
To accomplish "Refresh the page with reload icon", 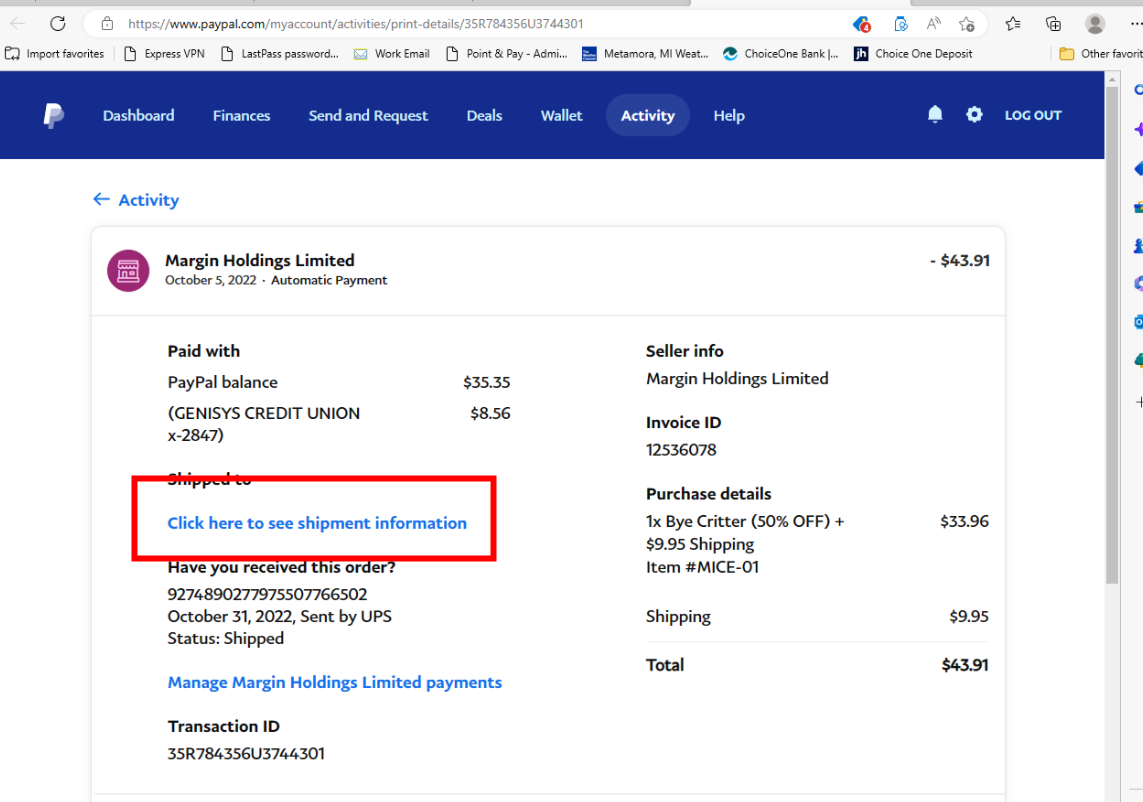I will coord(58,23).
